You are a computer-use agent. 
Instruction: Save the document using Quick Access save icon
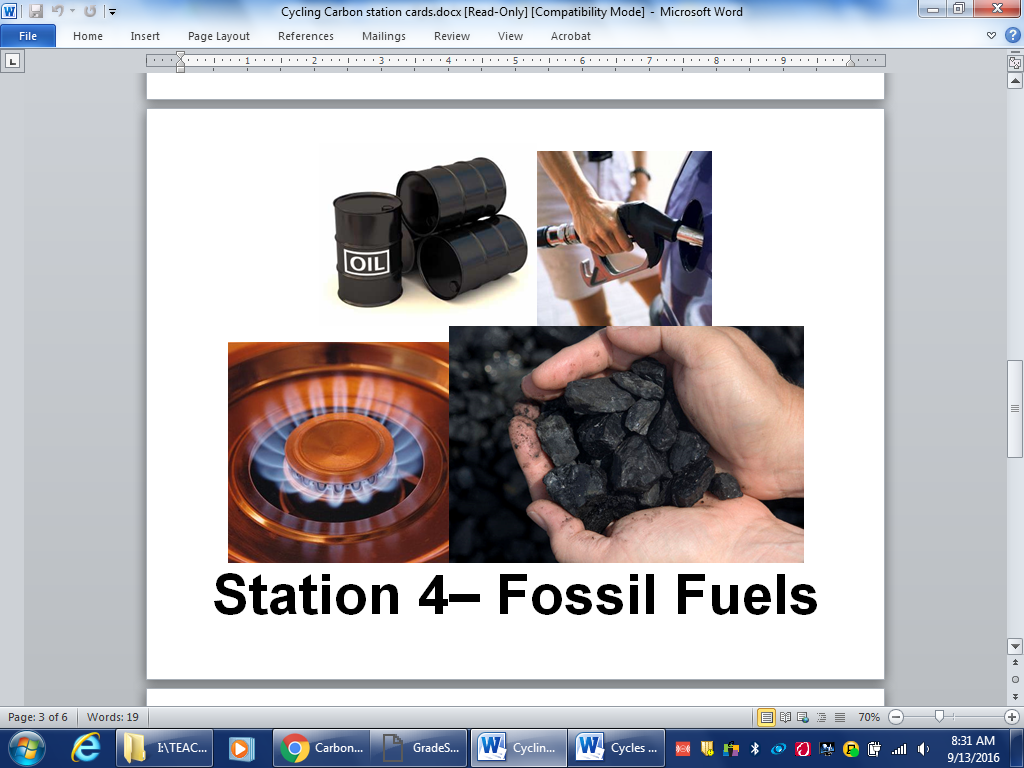35,11
